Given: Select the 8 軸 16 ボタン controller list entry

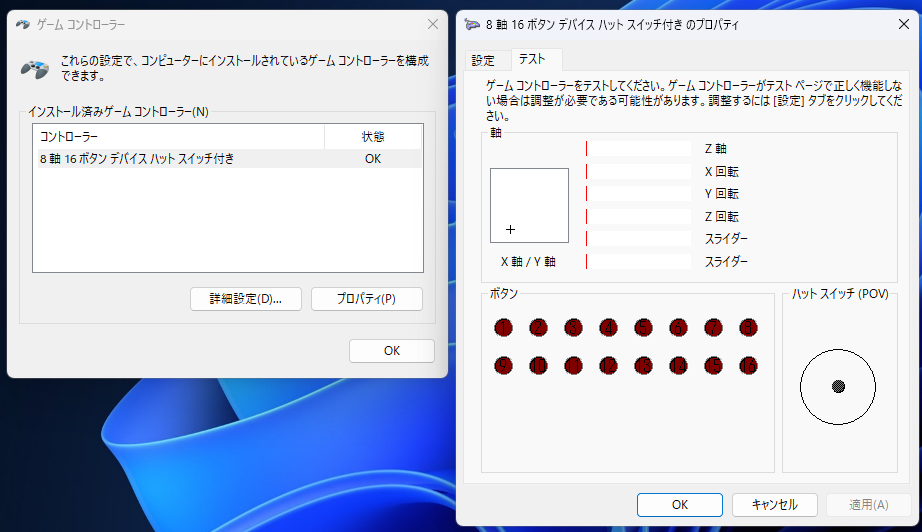Looking at the screenshot, I should [137, 158].
